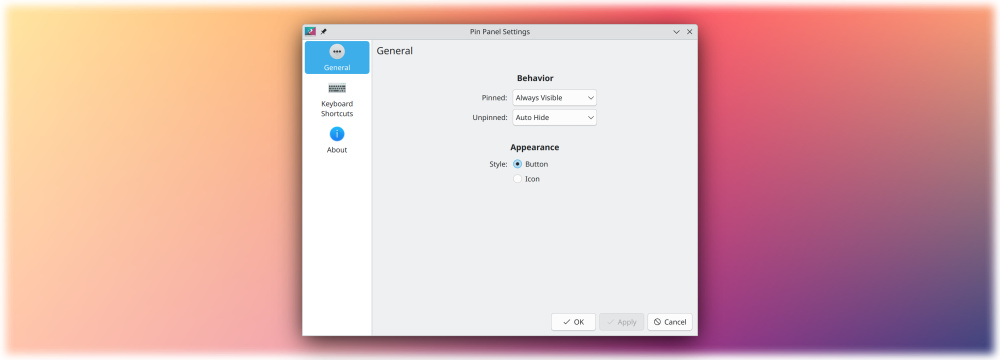The image size is (1000, 360).
Task: Open the About info icon
Action: pyautogui.click(x=337, y=134)
